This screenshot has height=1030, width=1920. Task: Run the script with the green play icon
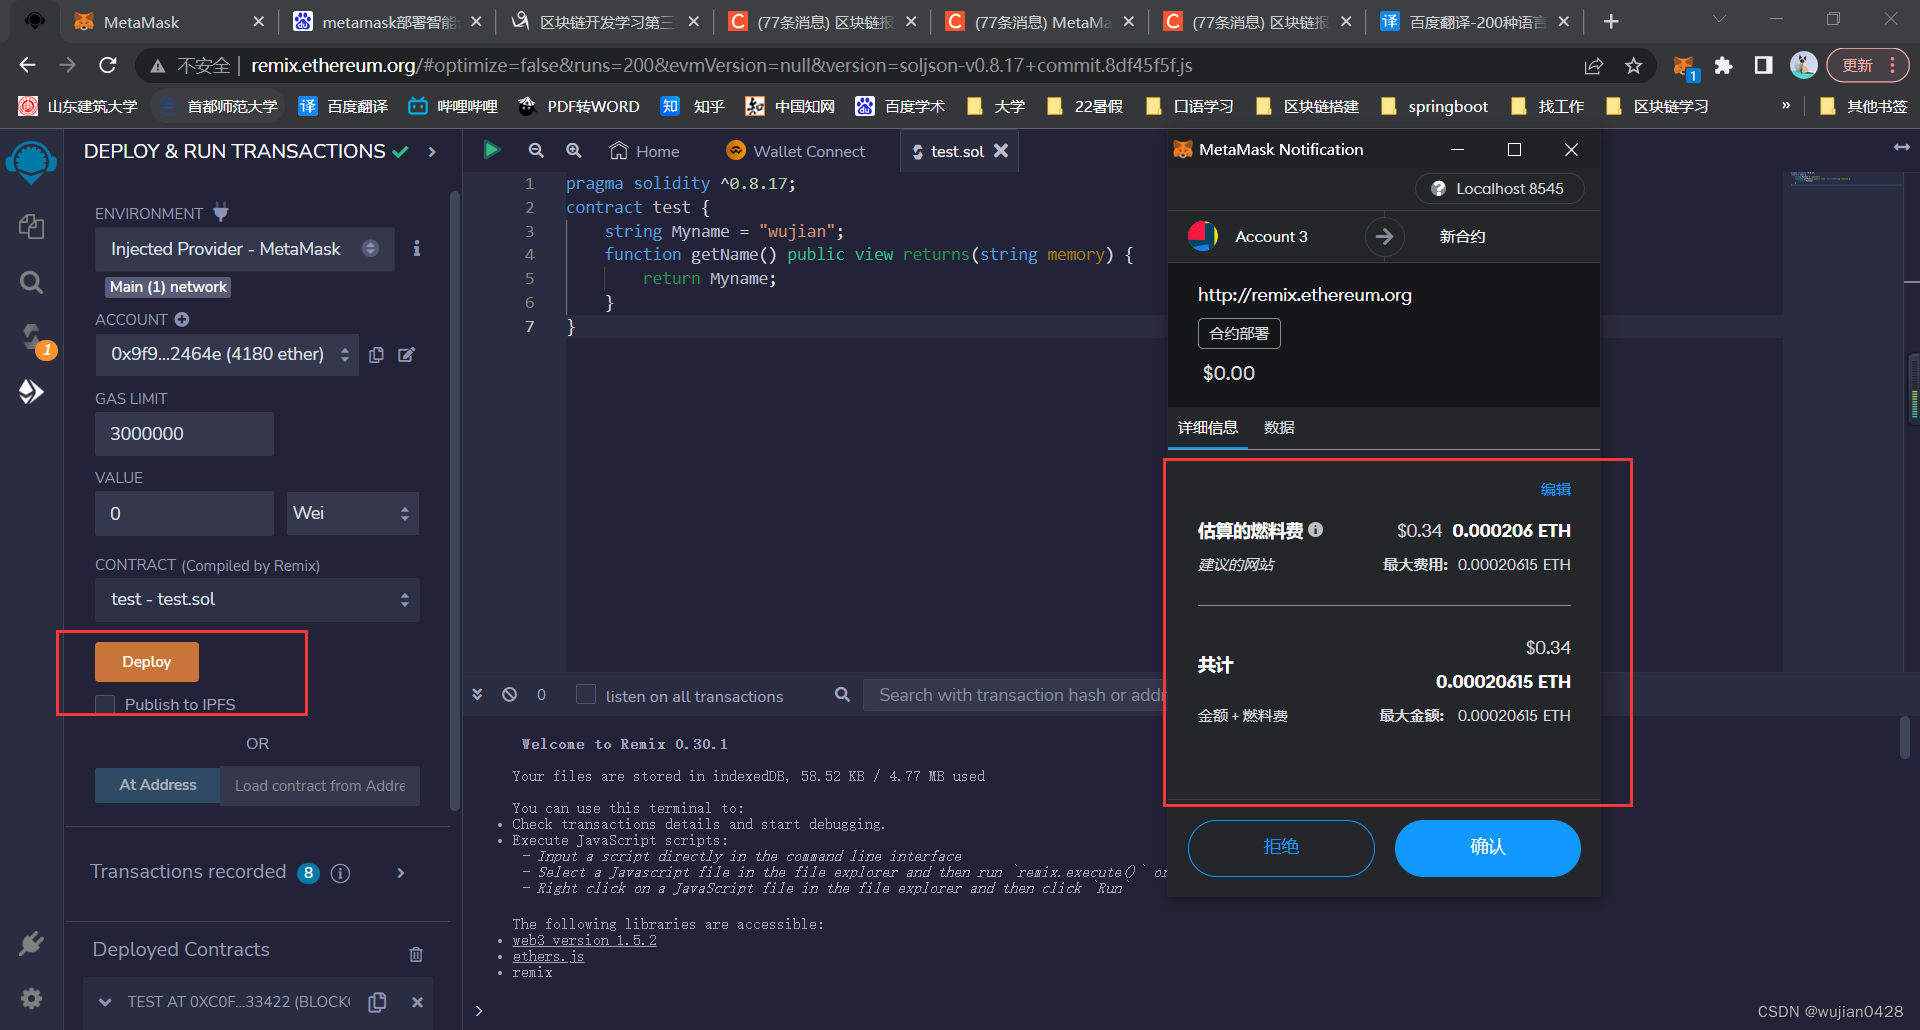tap(492, 150)
